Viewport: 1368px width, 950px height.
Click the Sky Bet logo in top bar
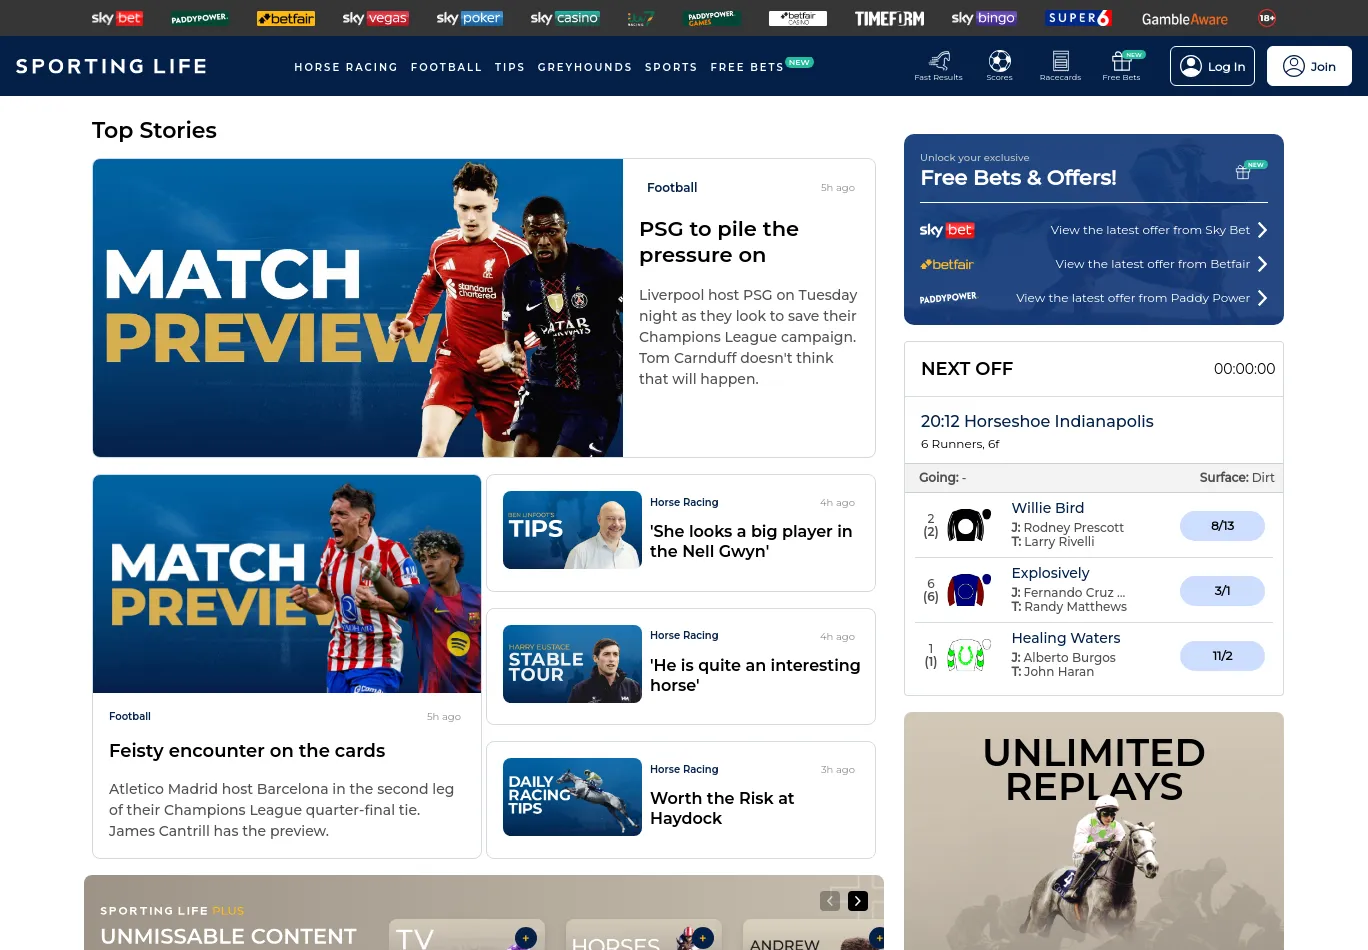[x=117, y=18]
